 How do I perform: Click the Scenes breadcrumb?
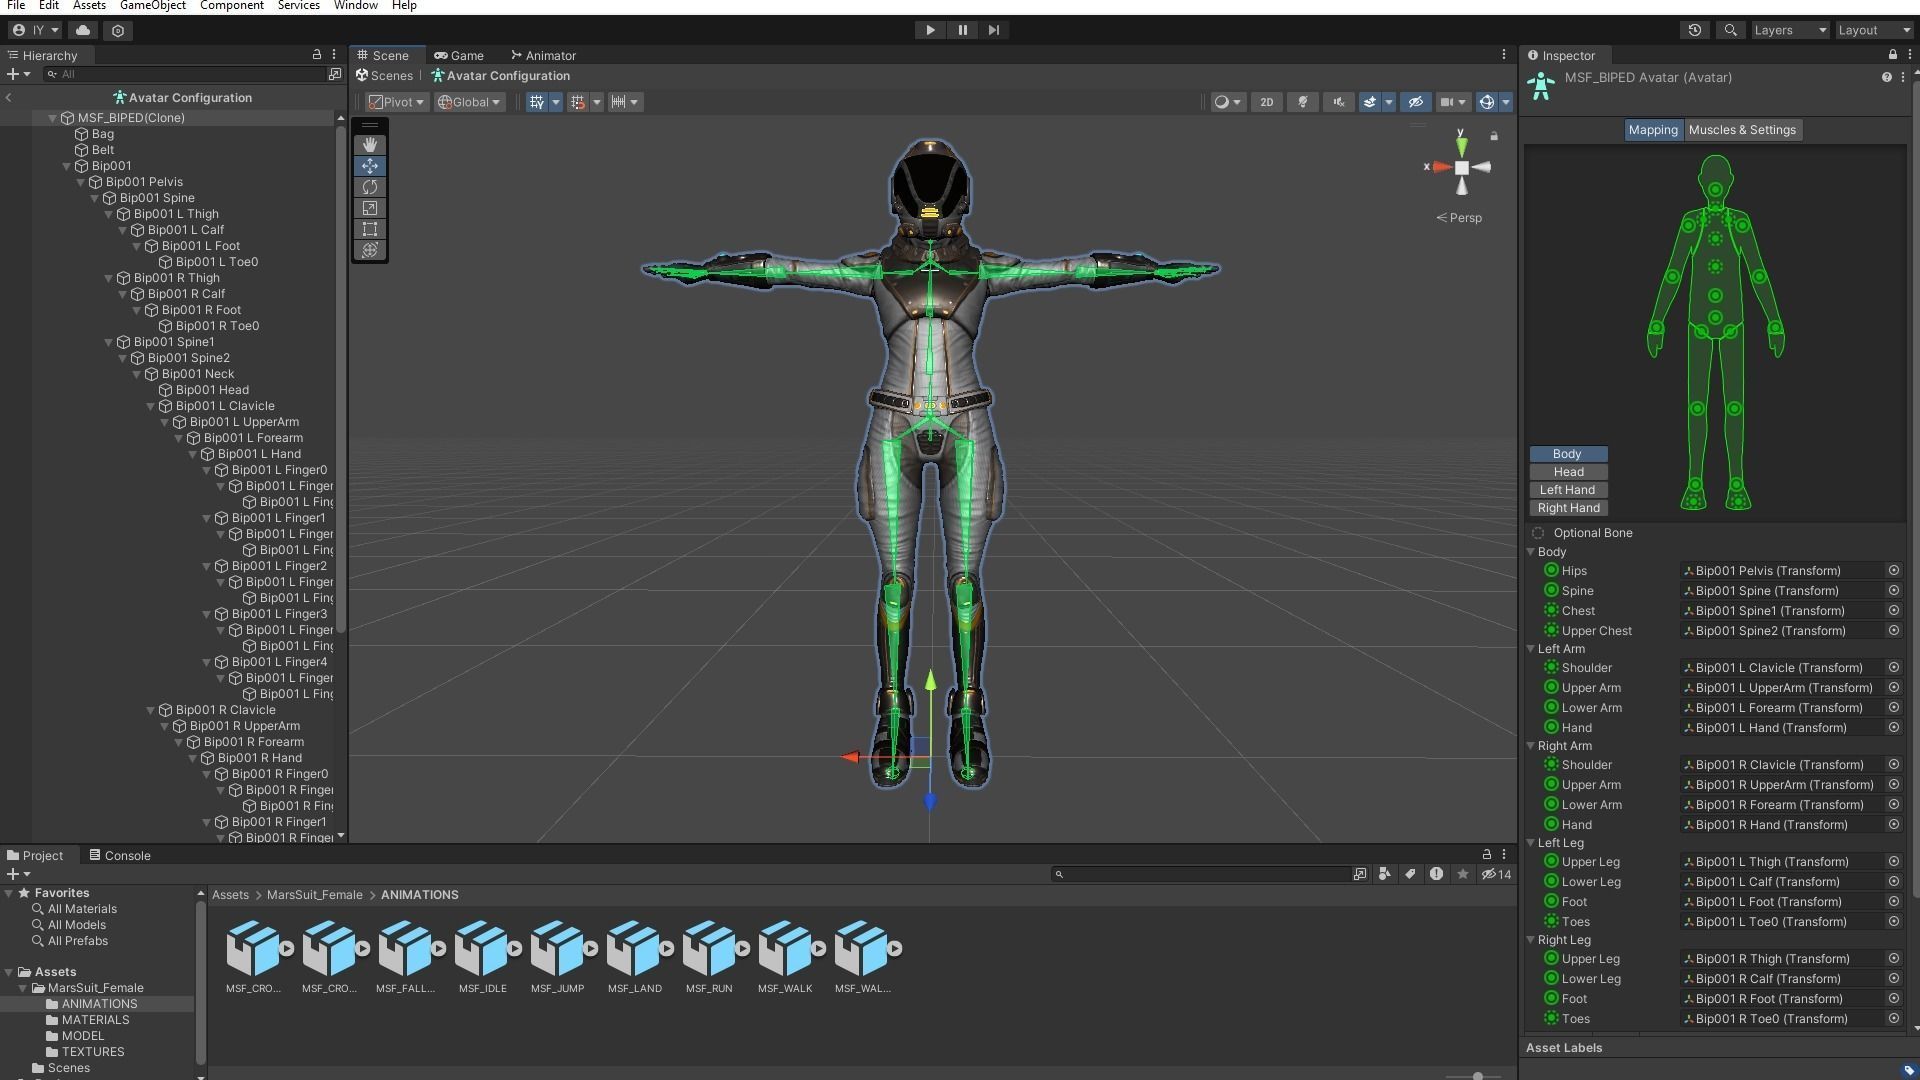click(x=384, y=76)
